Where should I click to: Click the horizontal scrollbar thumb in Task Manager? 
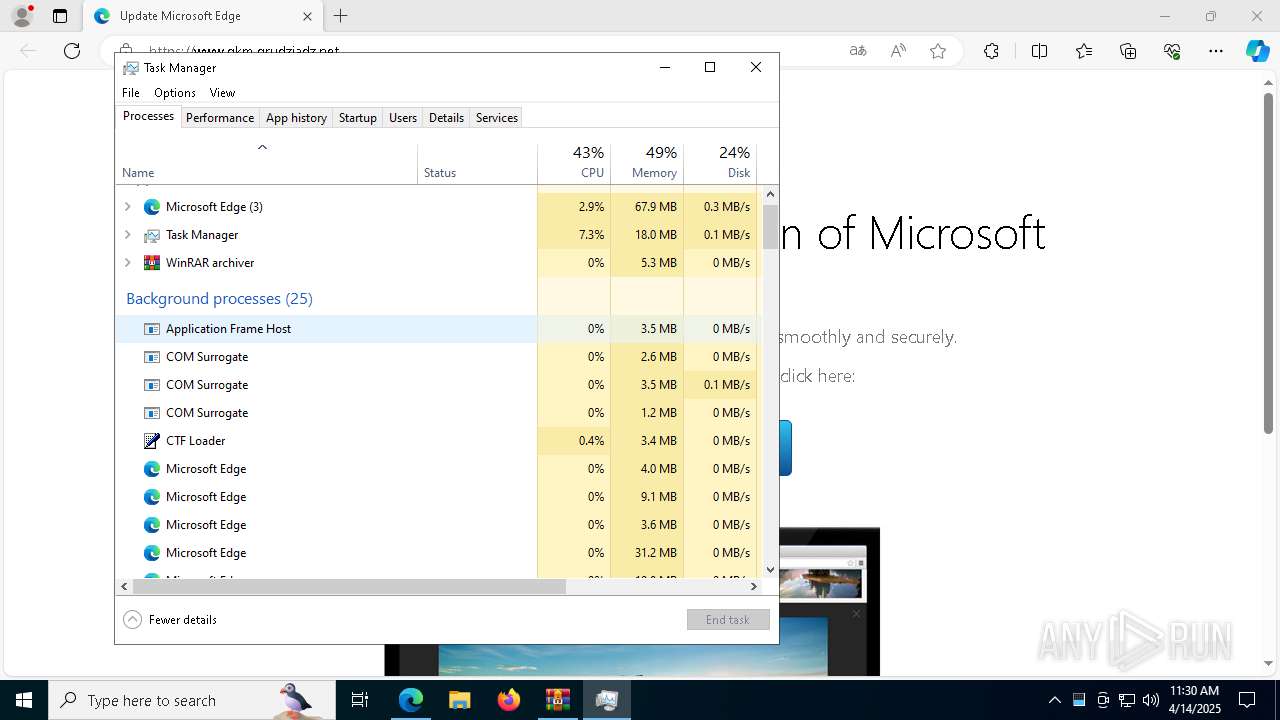coord(349,587)
